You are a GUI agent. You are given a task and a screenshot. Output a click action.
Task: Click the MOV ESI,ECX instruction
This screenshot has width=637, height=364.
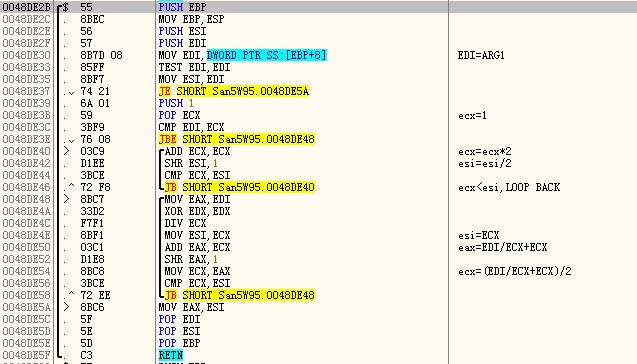coord(197,235)
